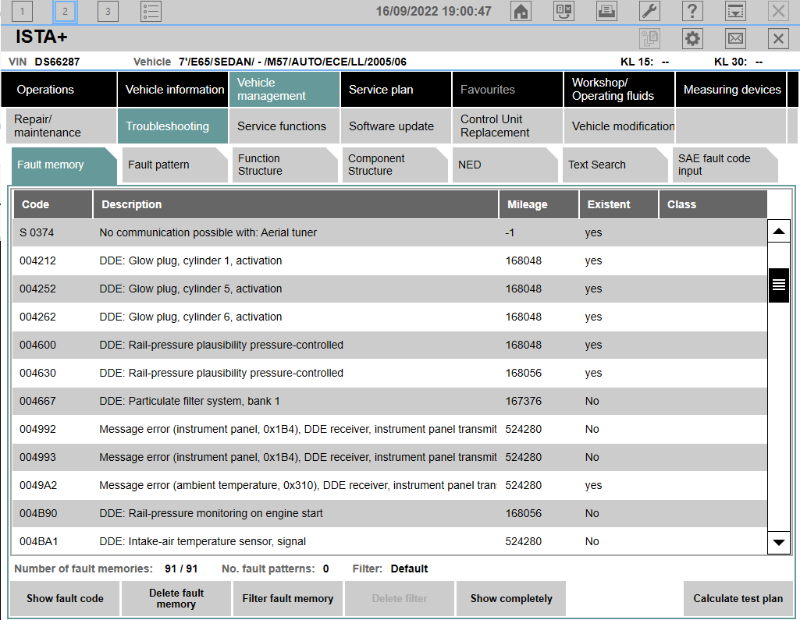The image size is (800, 620).
Task: Select fault 004BA1 intake-air temperature sensor
Action: click(390, 541)
